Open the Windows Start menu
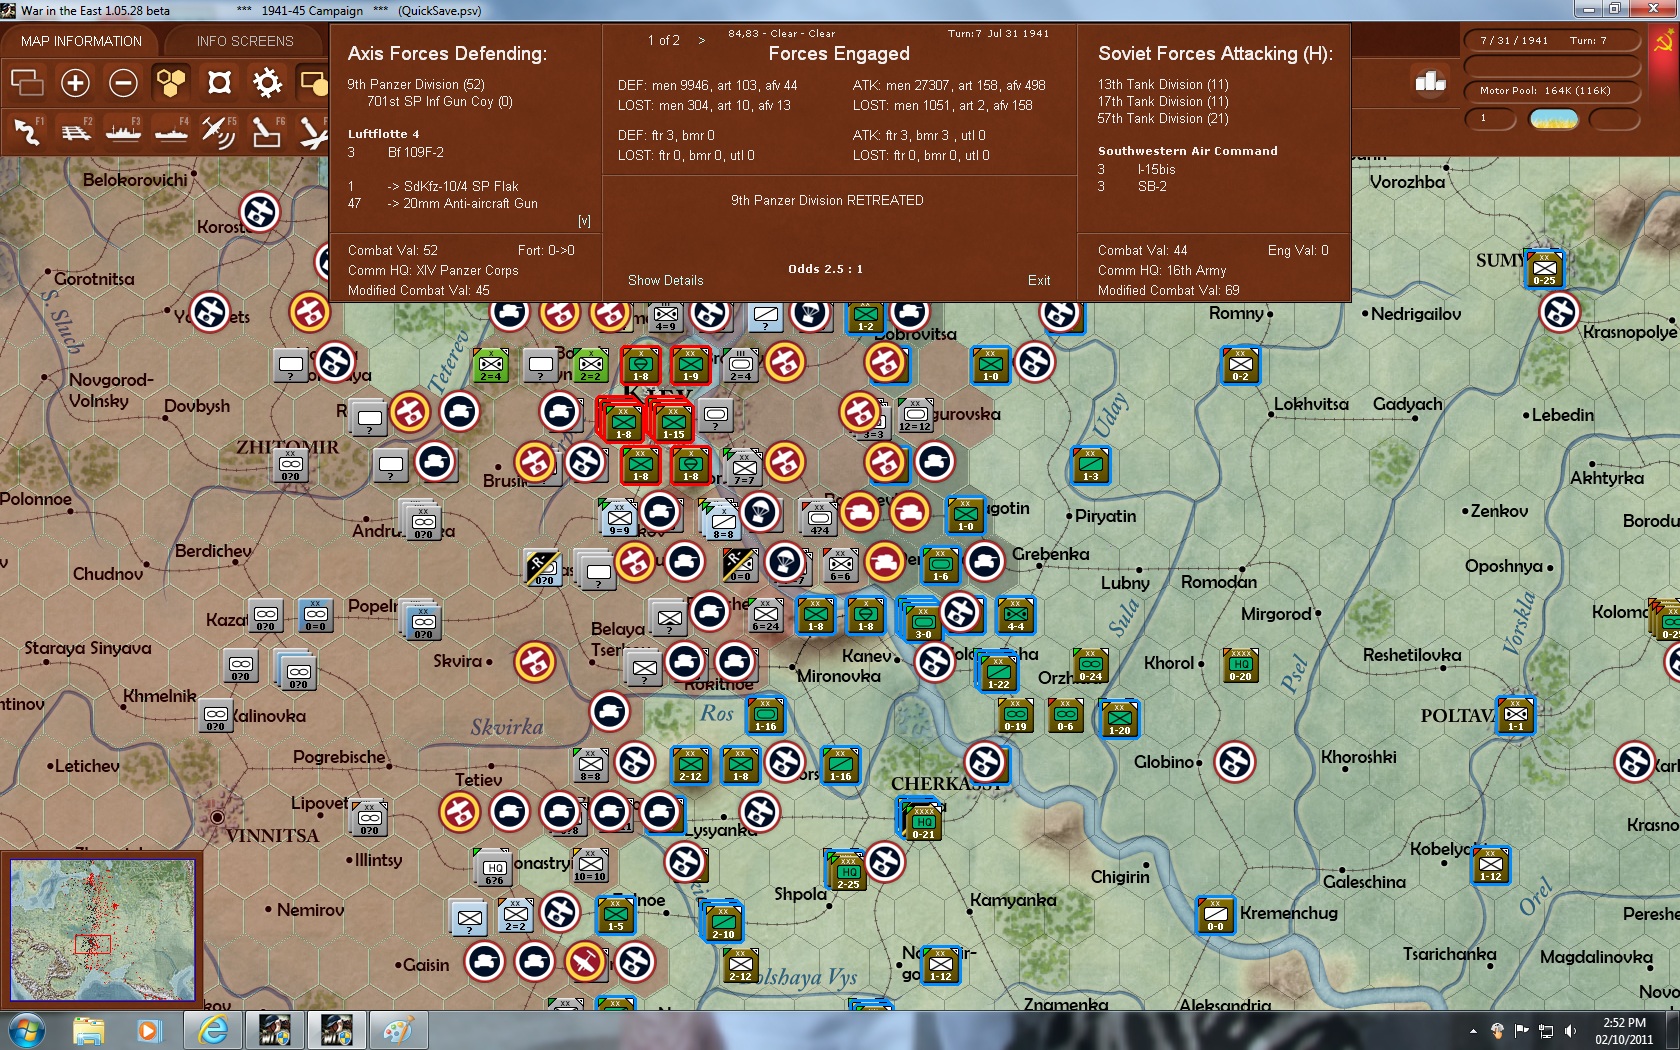This screenshot has height=1050, width=1680. [x=26, y=1030]
